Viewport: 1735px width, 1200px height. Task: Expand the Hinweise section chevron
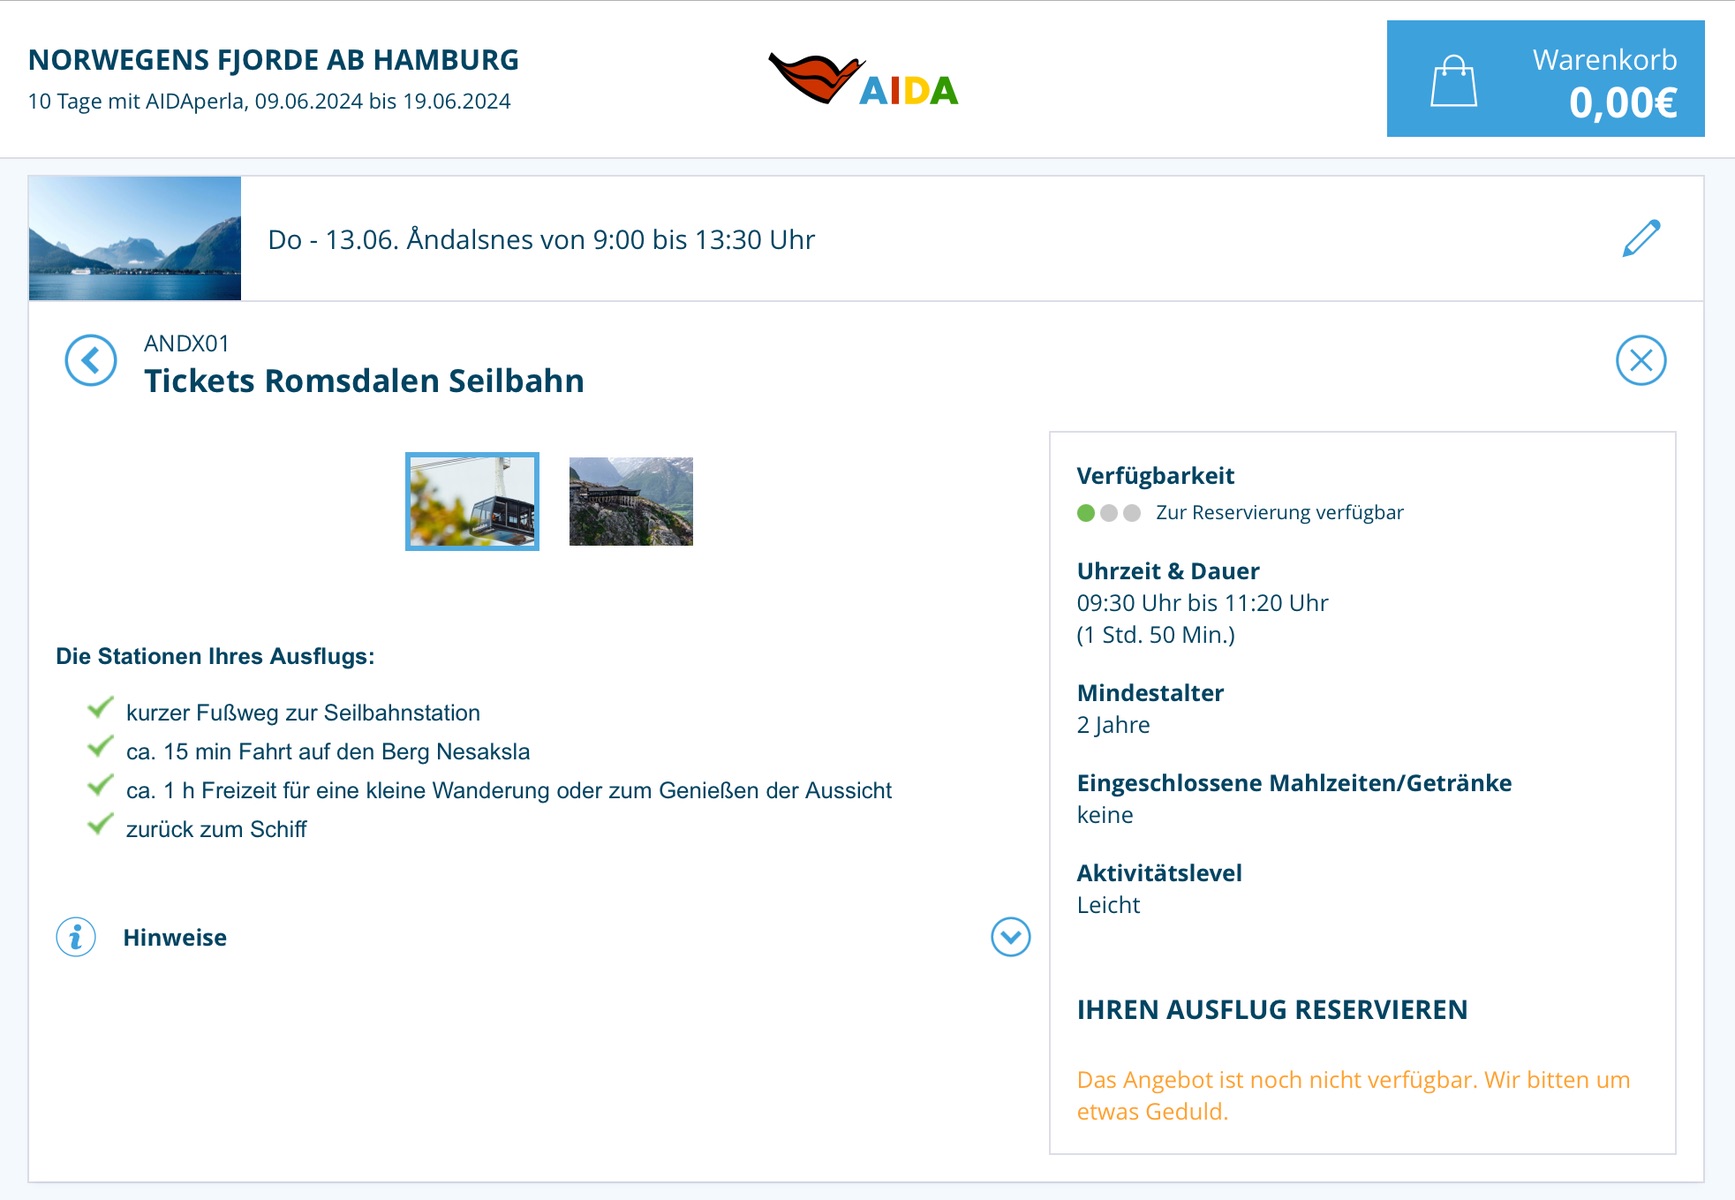[1010, 937]
